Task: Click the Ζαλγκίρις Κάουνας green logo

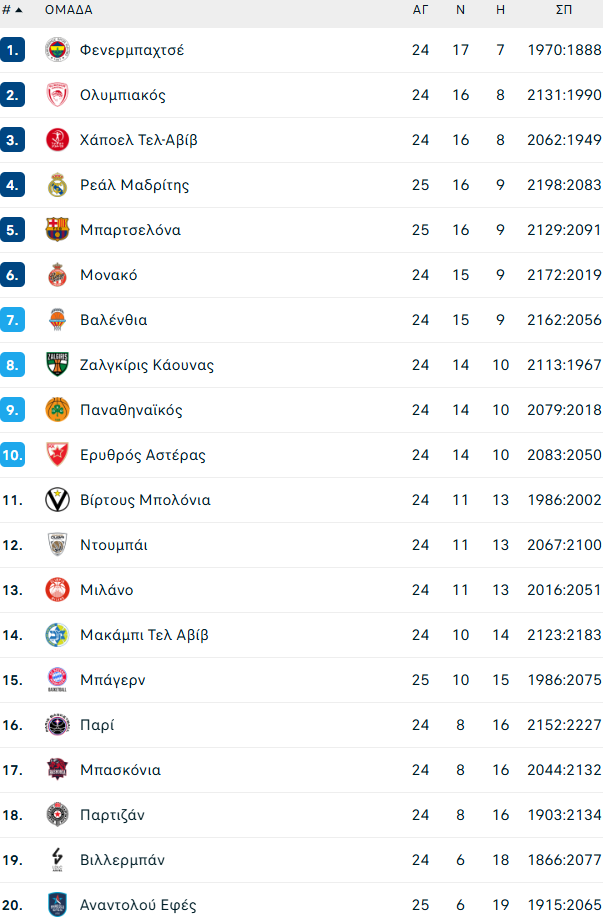Action: pos(57,364)
